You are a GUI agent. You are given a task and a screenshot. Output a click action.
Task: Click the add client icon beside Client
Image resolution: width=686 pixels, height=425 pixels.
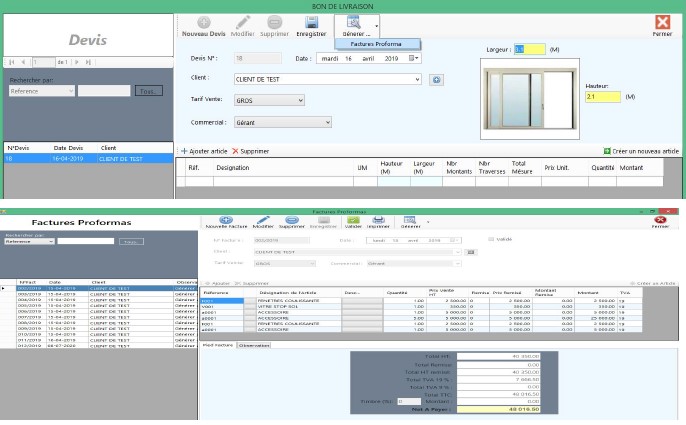pyautogui.click(x=436, y=79)
